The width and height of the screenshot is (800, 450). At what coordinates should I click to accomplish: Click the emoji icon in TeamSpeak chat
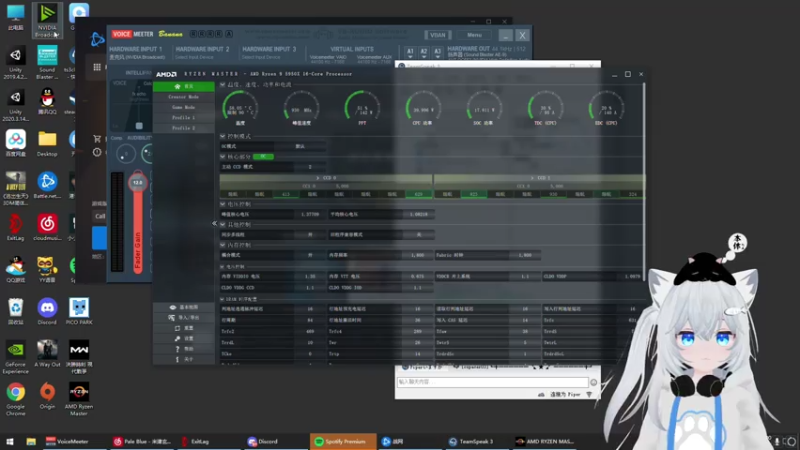tap(593, 382)
